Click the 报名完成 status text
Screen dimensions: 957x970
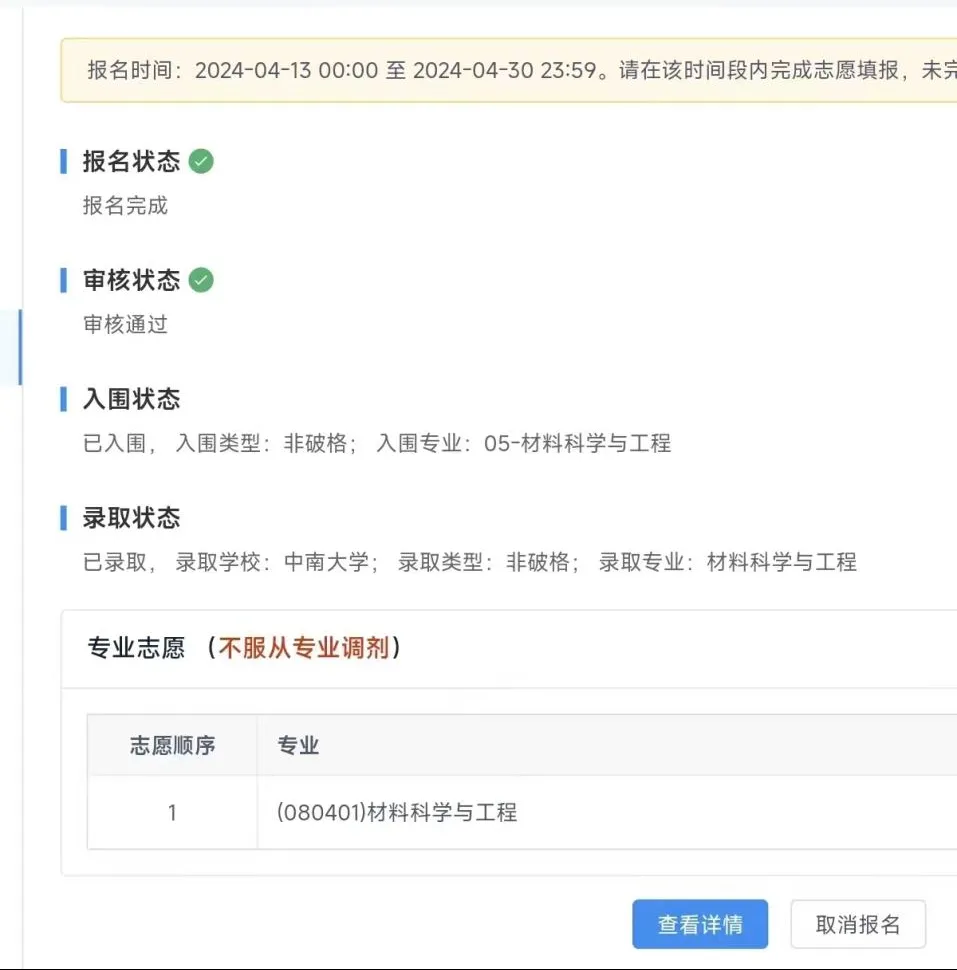tap(126, 205)
